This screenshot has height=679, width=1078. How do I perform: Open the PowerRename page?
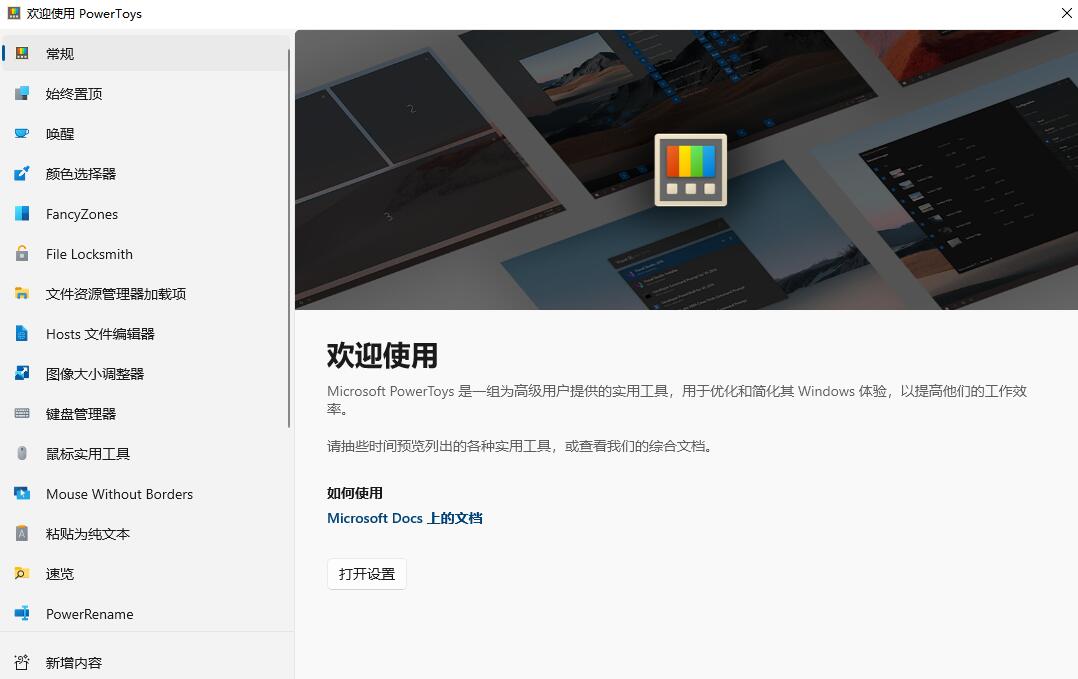tap(145, 614)
